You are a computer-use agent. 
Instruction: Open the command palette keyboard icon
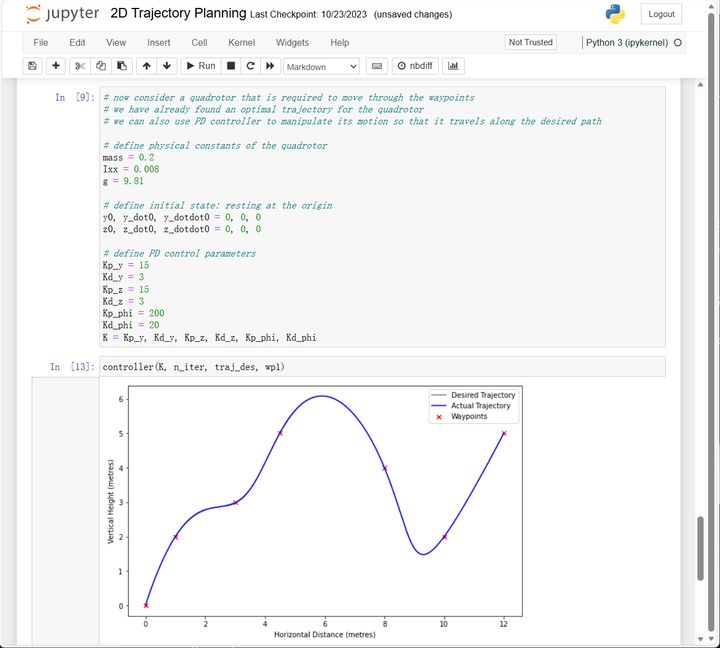pos(377,66)
